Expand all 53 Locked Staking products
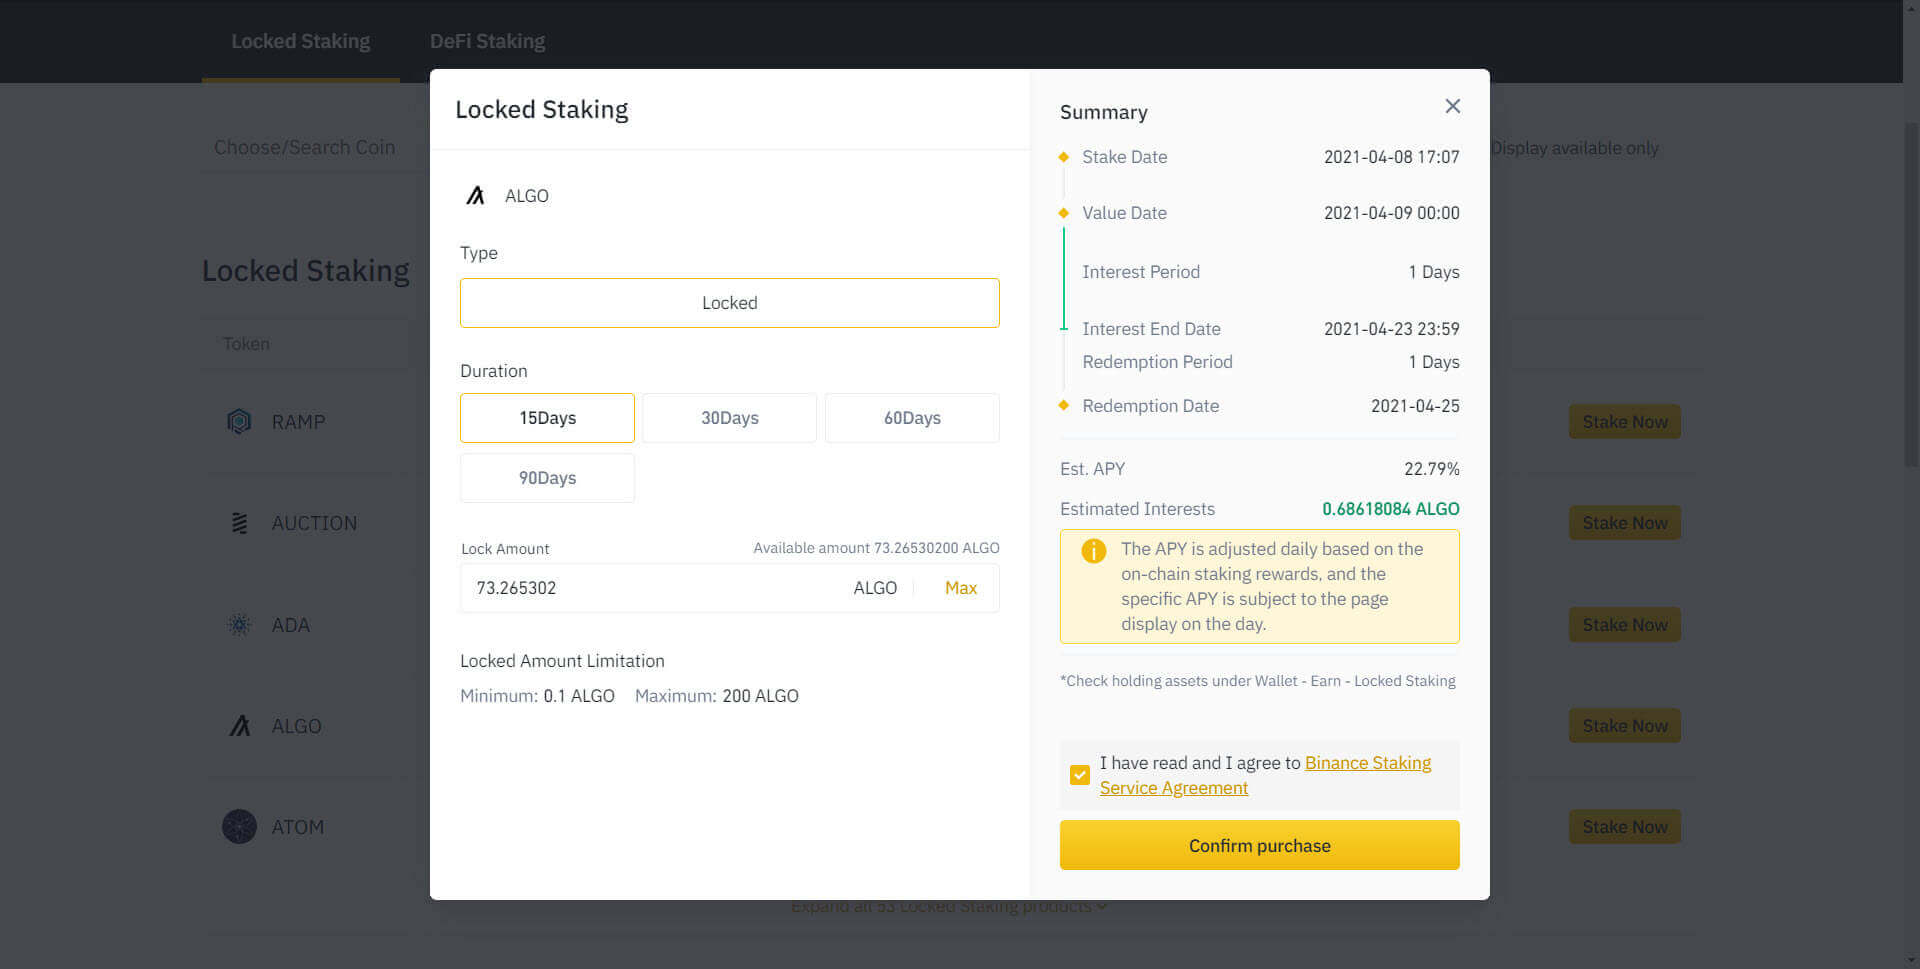 click(x=948, y=906)
